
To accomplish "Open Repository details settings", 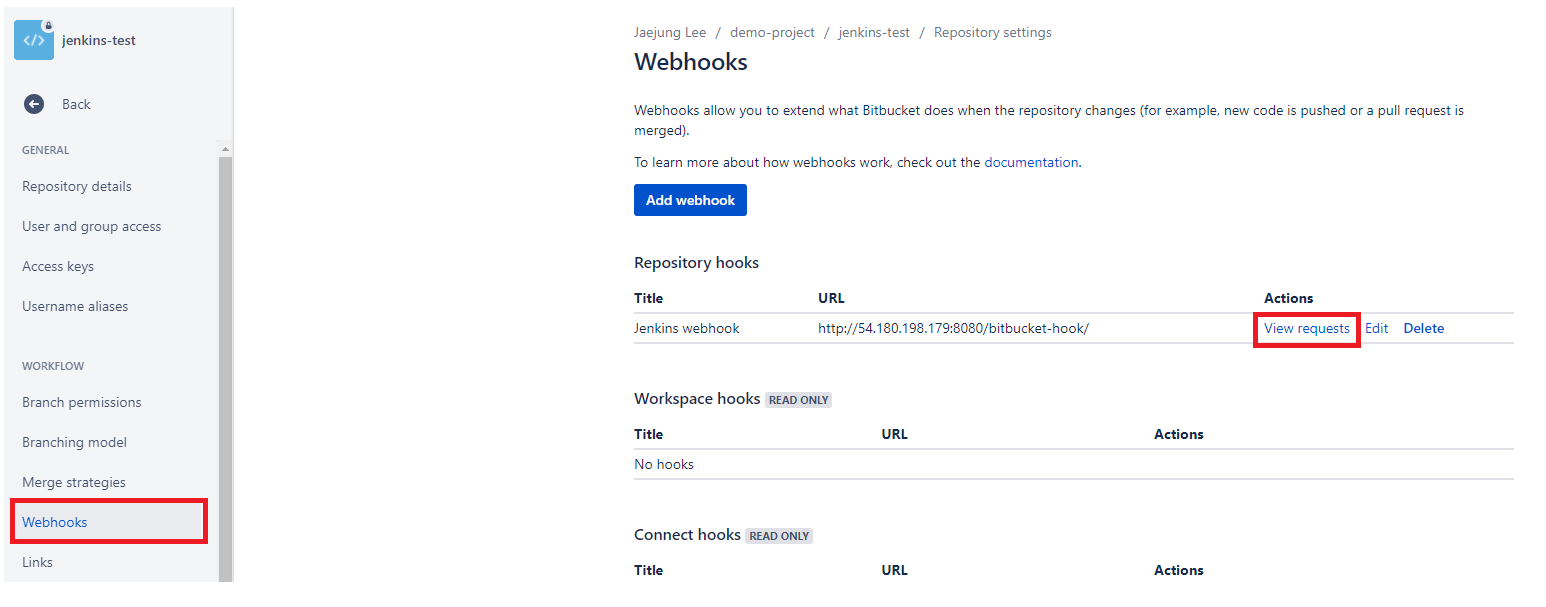I will (77, 186).
